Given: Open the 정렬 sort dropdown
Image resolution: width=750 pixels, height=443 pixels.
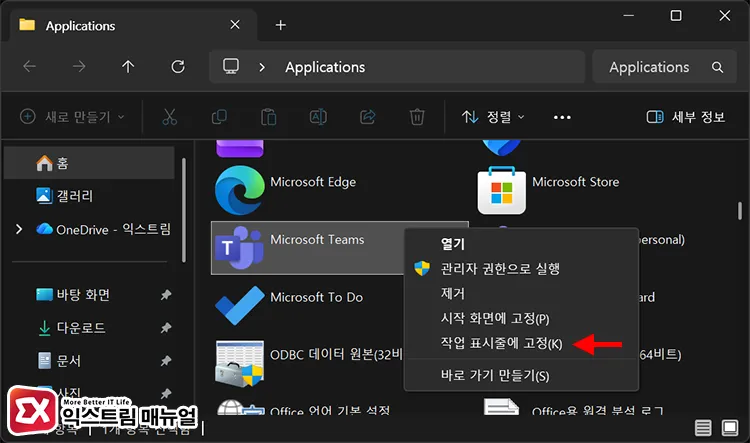Looking at the screenshot, I should pyautogui.click(x=493, y=117).
